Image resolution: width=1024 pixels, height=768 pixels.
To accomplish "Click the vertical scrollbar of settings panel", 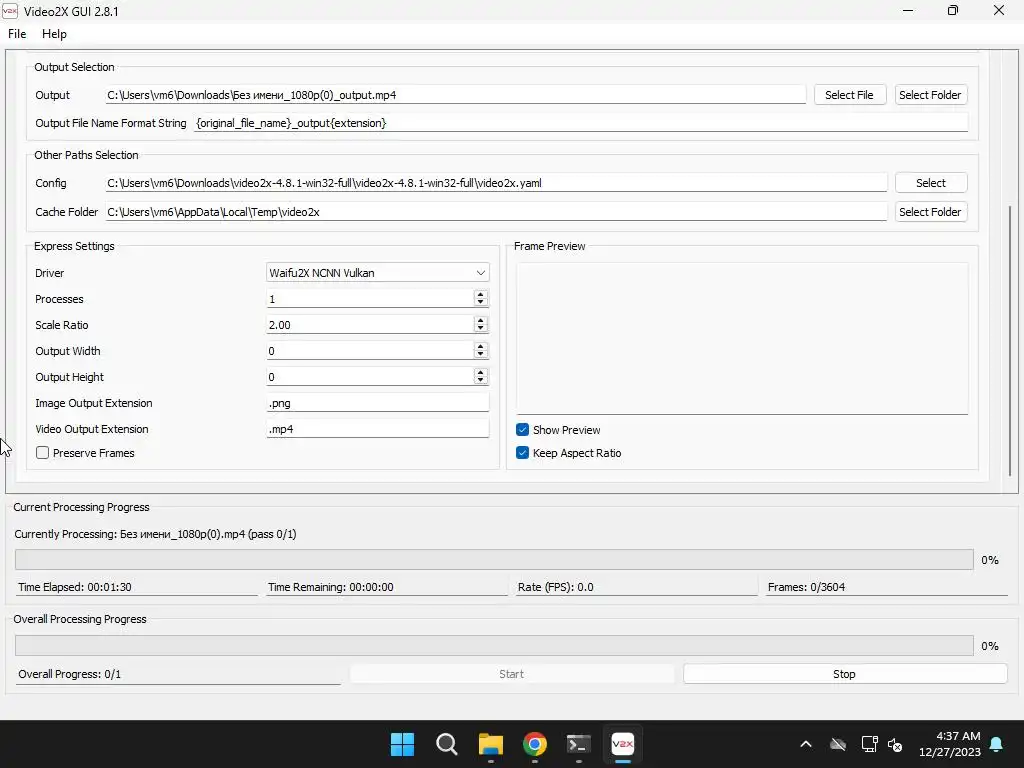I will (1010, 340).
